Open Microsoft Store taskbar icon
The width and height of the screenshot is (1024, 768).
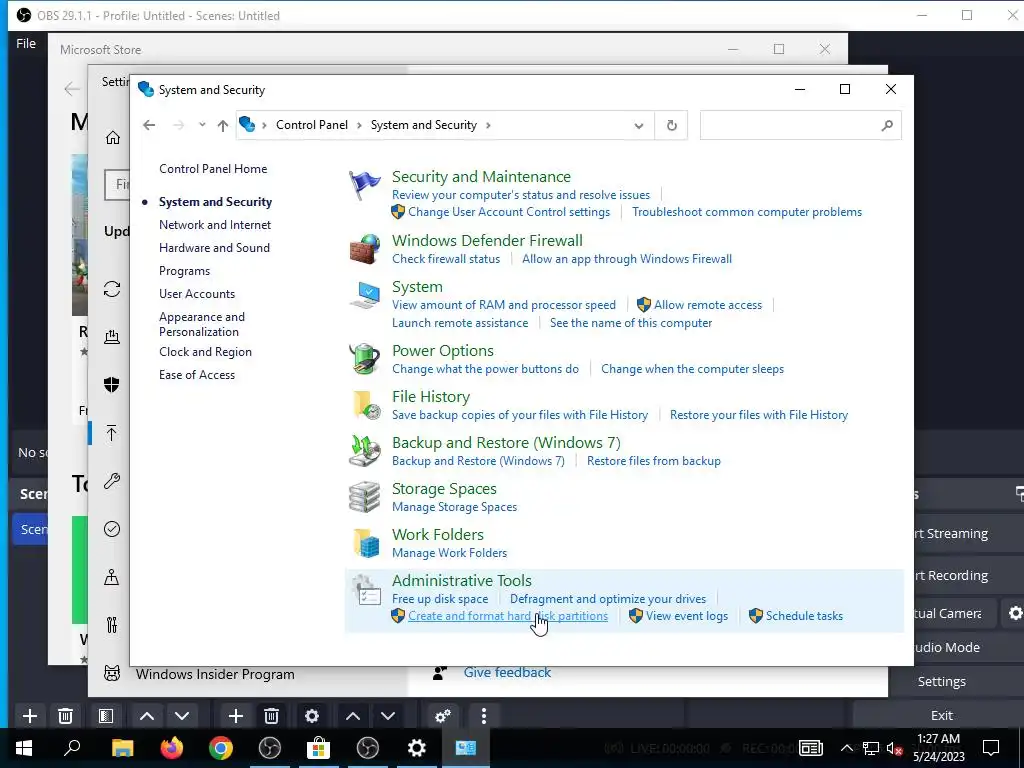(319, 748)
